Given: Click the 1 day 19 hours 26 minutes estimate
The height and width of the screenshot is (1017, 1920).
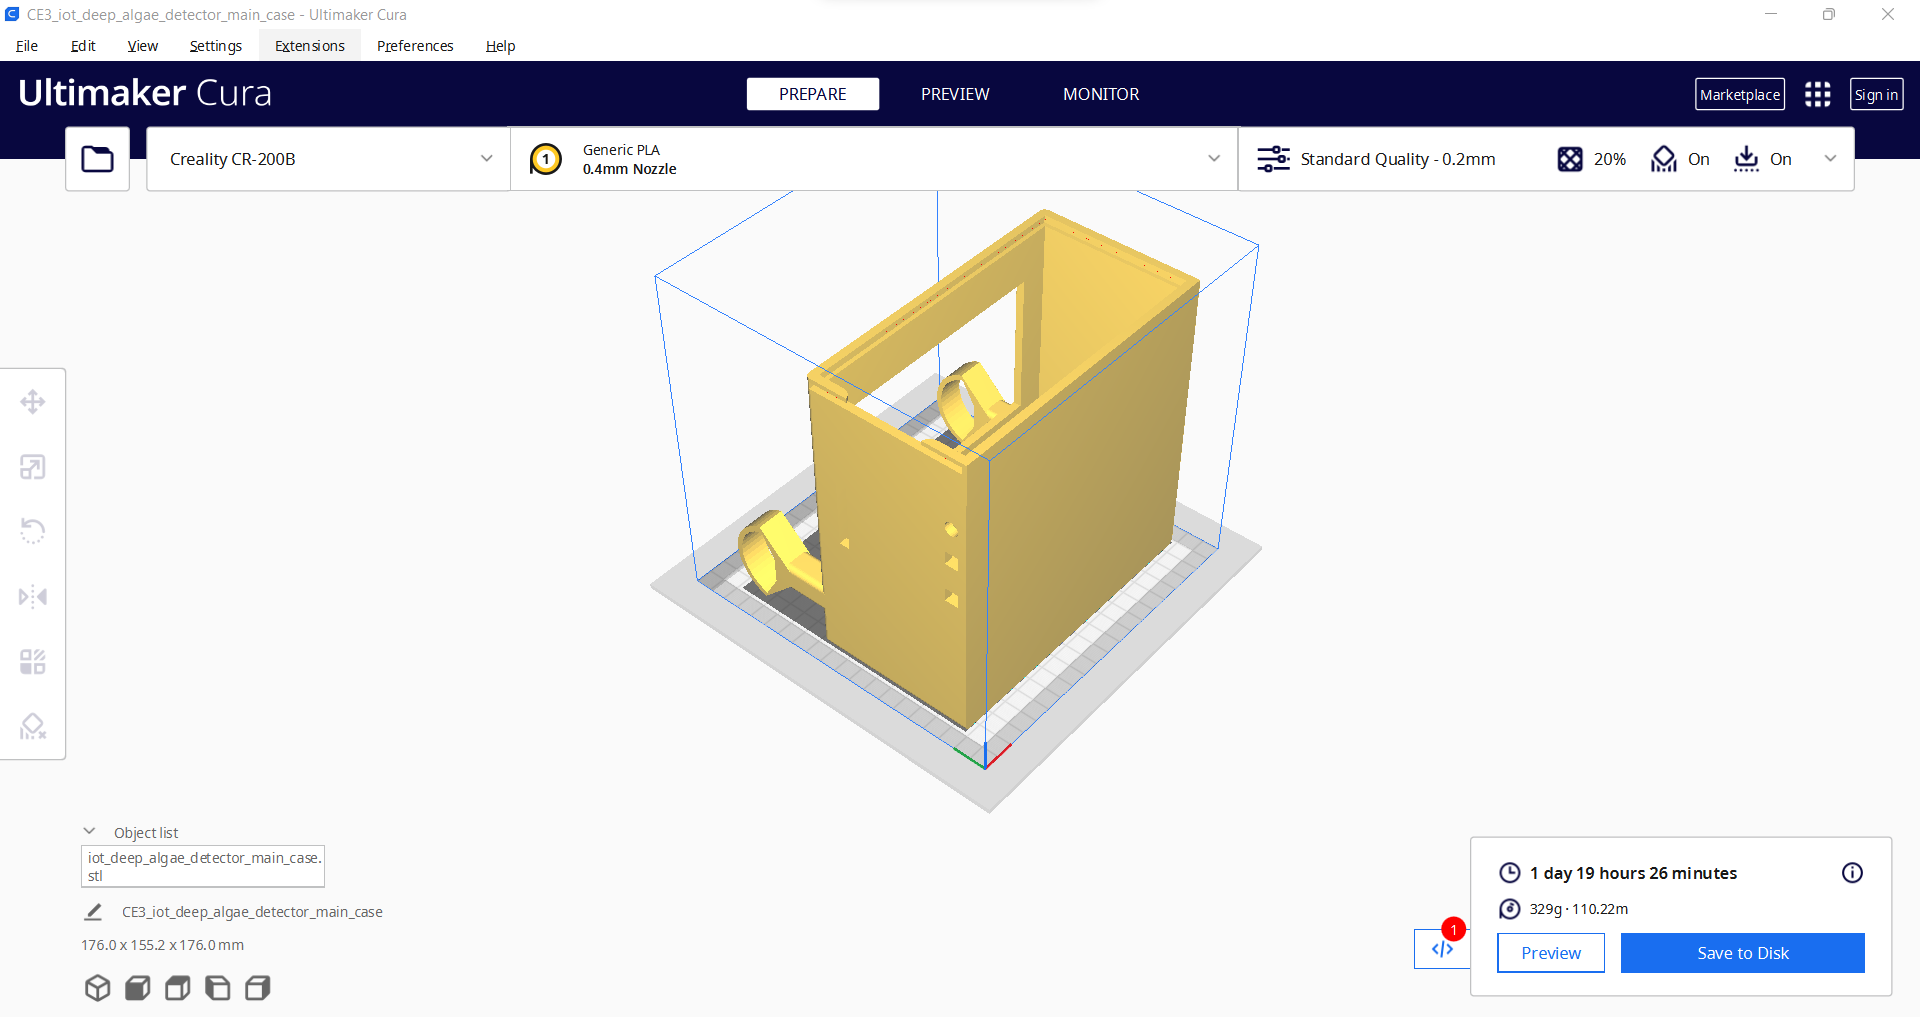Looking at the screenshot, I should 1633,873.
